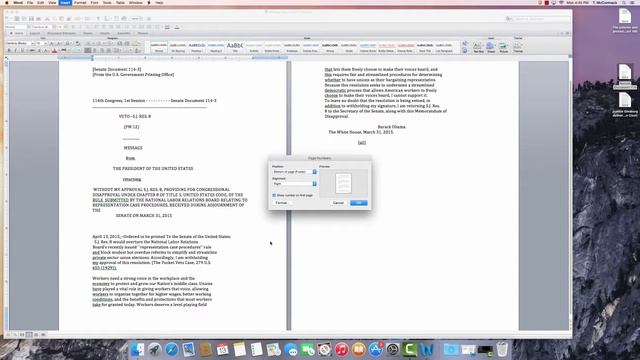Click the page preview in Page Numbers dialog
The image size is (640, 360).
click(344, 183)
